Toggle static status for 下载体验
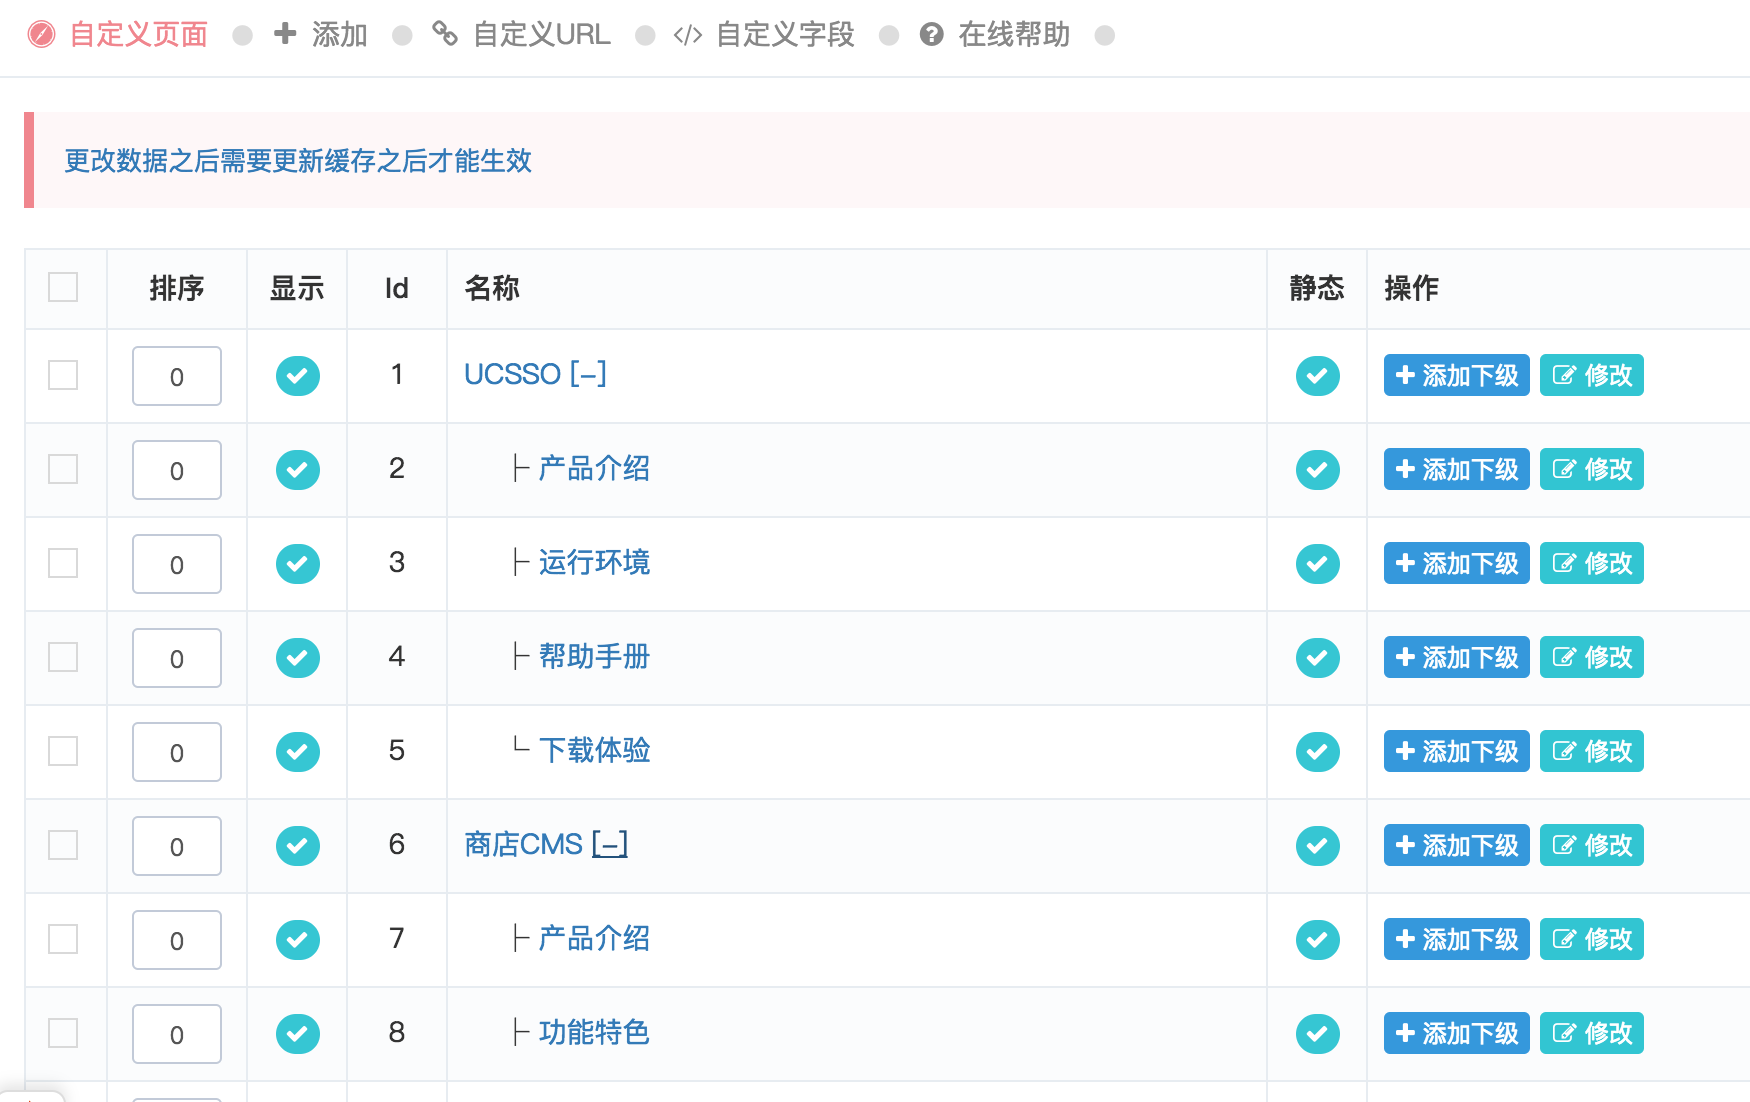The width and height of the screenshot is (1750, 1102). (1318, 752)
